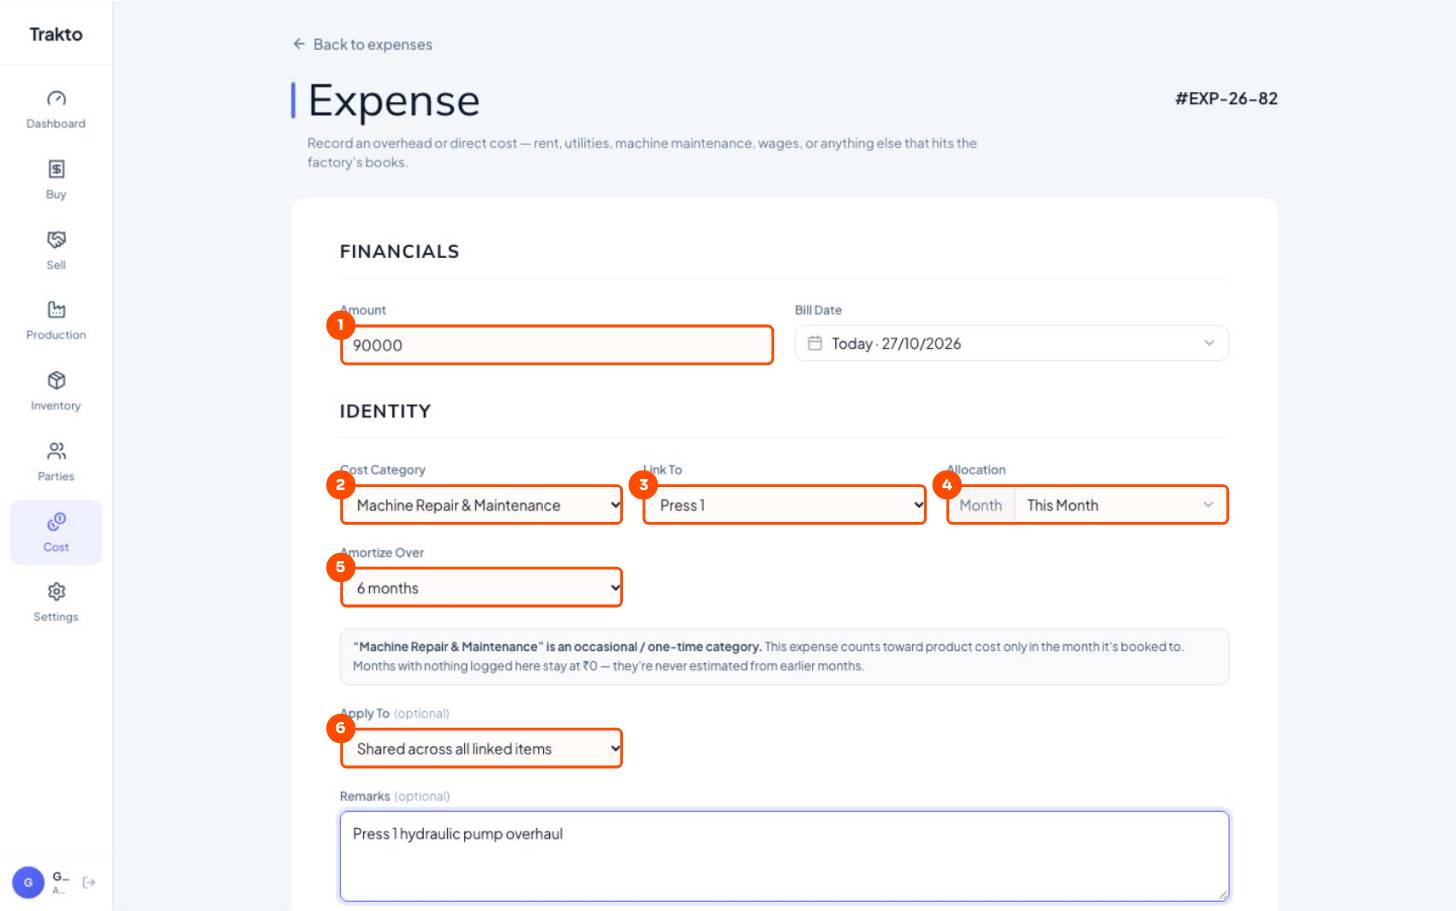Open Allocation This Month dropdown
This screenshot has height=911, width=1456.
point(1120,505)
